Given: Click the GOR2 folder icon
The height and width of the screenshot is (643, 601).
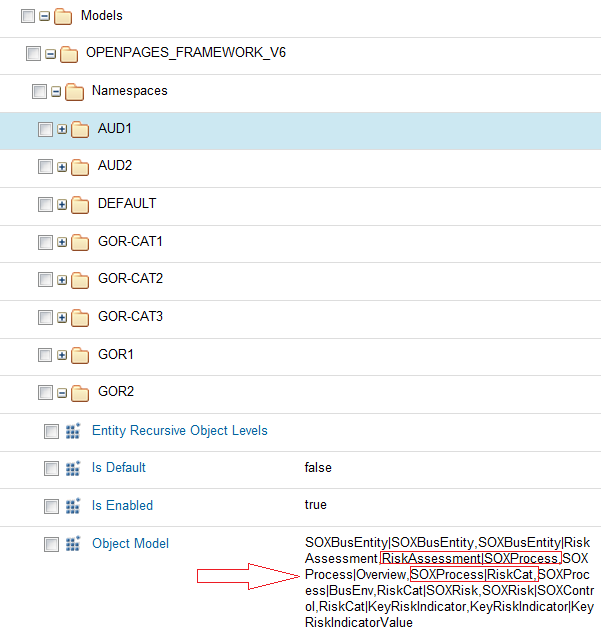Looking at the screenshot, I should coord(80,393).
